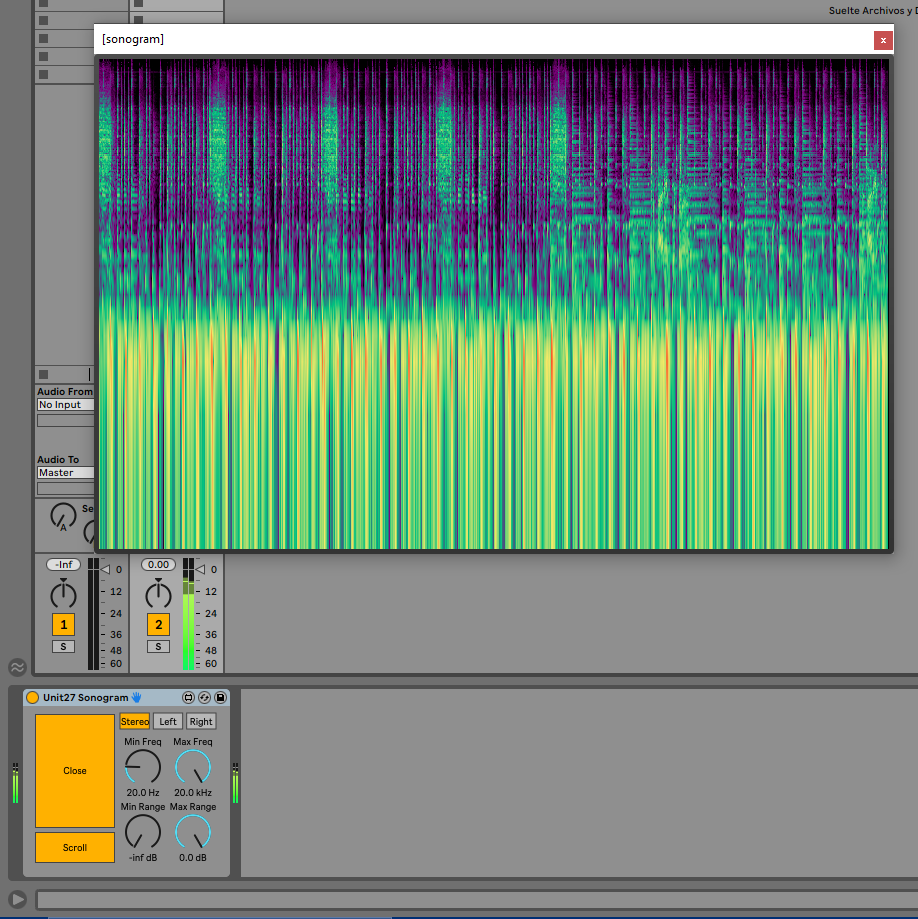Viewport: 918px width, 919px height.
Task: Switch to the Right channel mode
Action: 201,721
